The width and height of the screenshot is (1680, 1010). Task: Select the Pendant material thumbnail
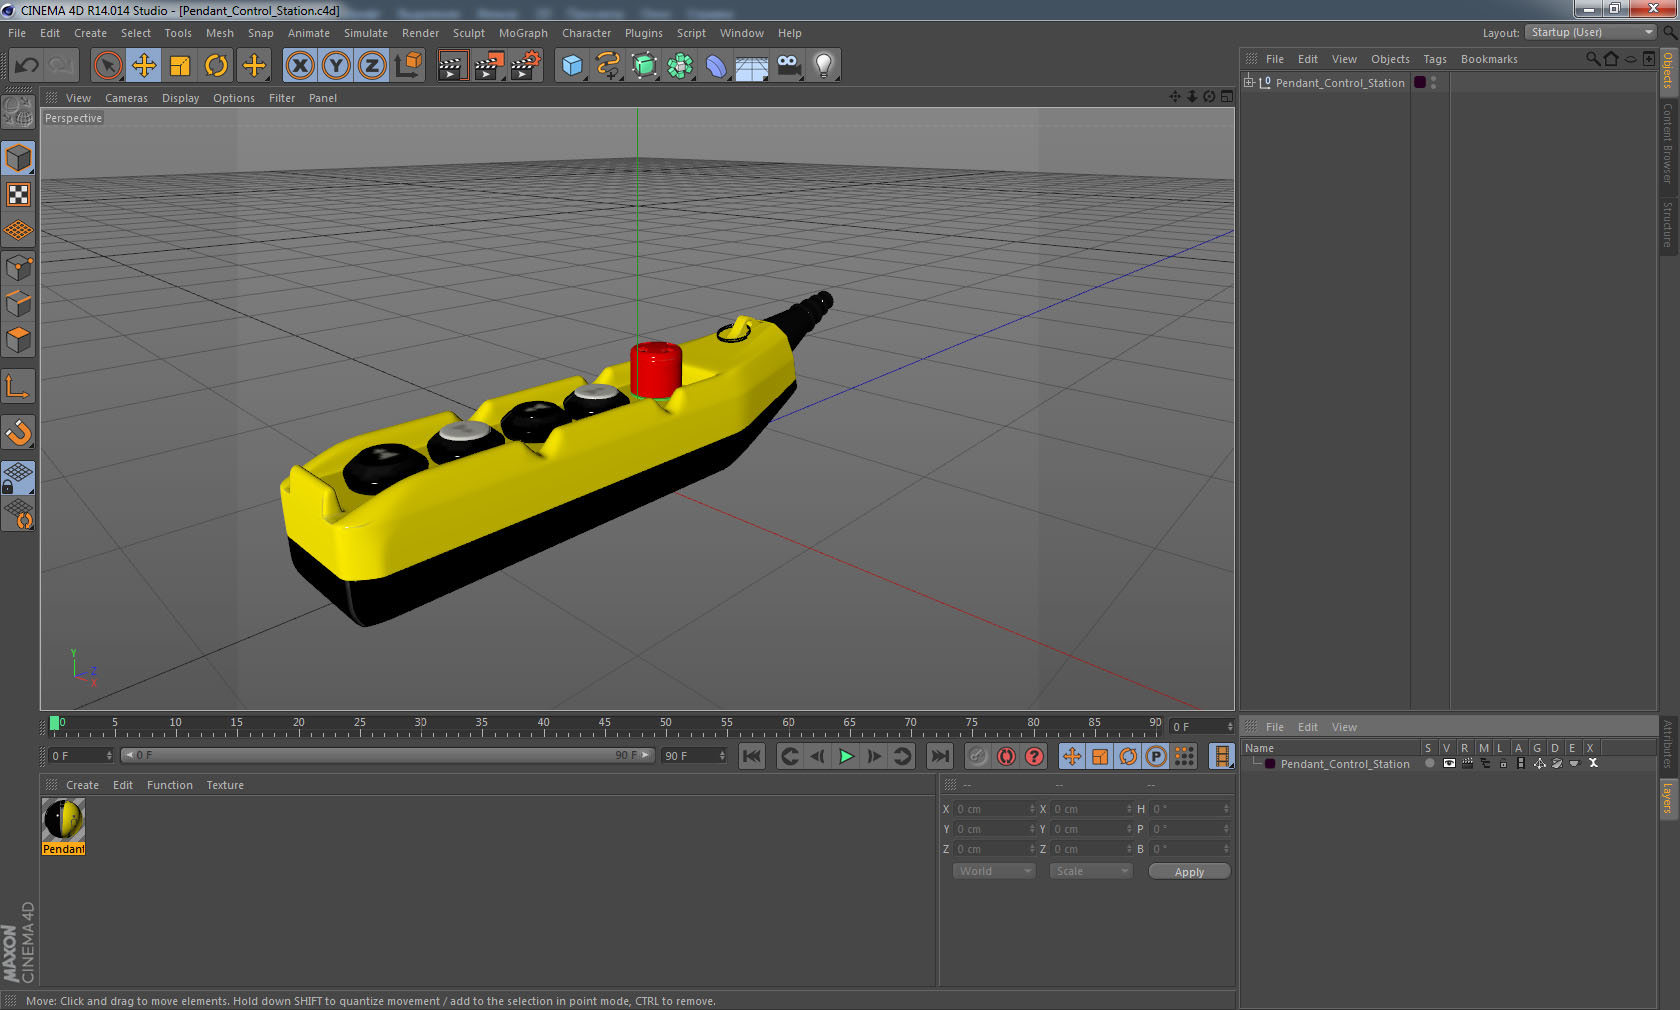[63, 827]
